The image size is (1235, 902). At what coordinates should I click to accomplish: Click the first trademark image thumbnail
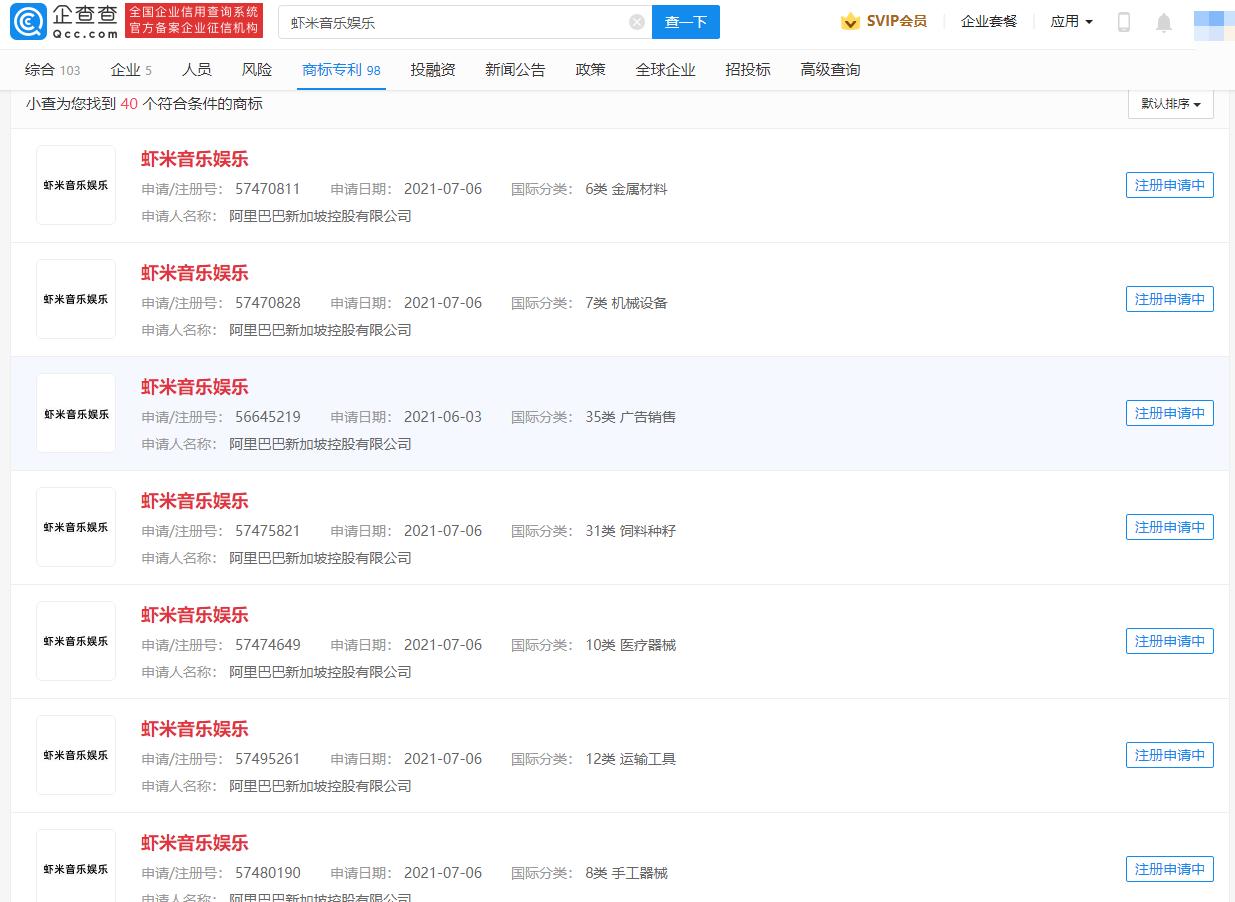(75, 184)
